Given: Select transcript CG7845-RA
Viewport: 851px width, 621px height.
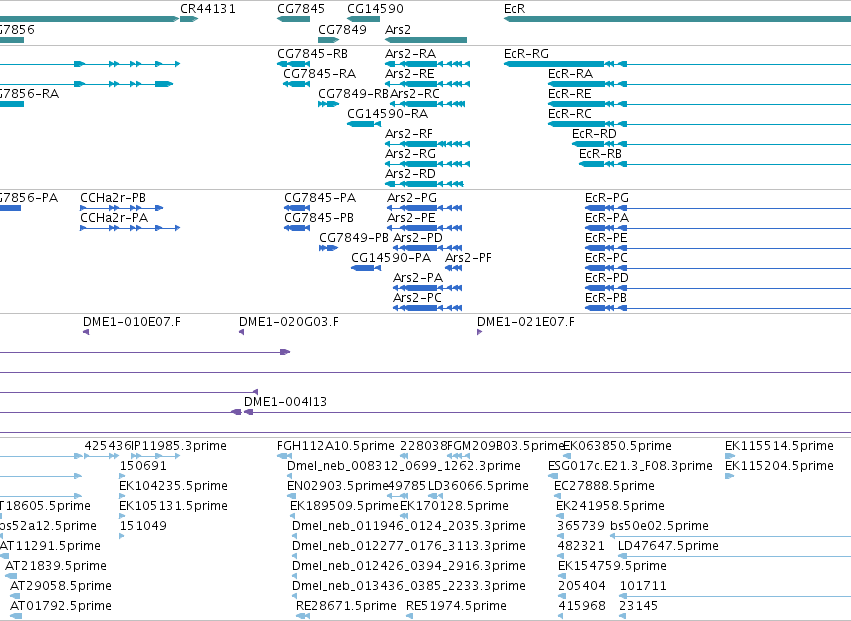Looking at the screenshot, I should 320,74.
